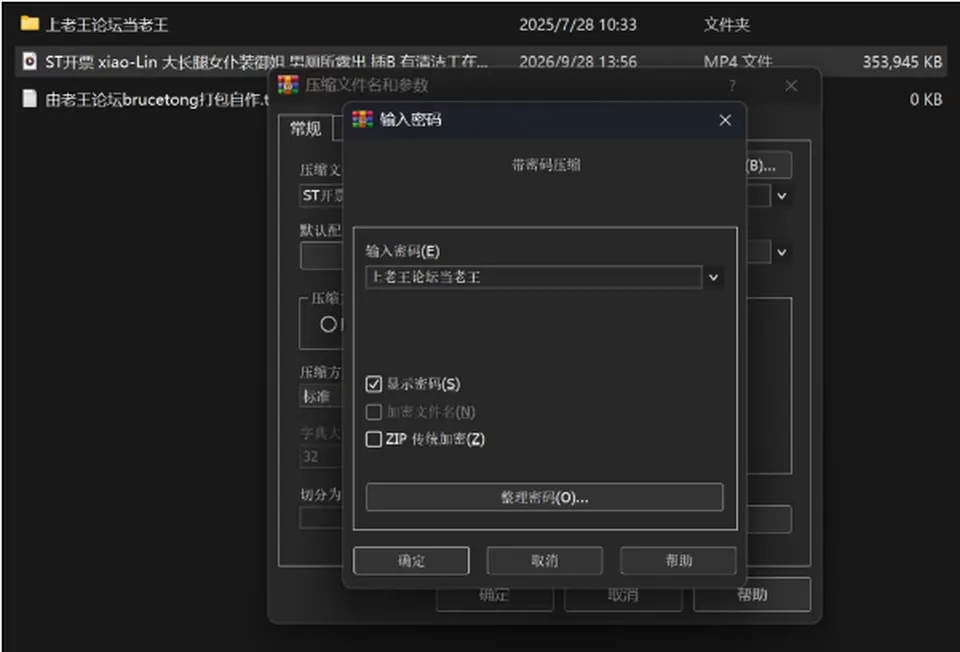Click the (B)... browse button
960x652 pixels.
tap(768, 165)
